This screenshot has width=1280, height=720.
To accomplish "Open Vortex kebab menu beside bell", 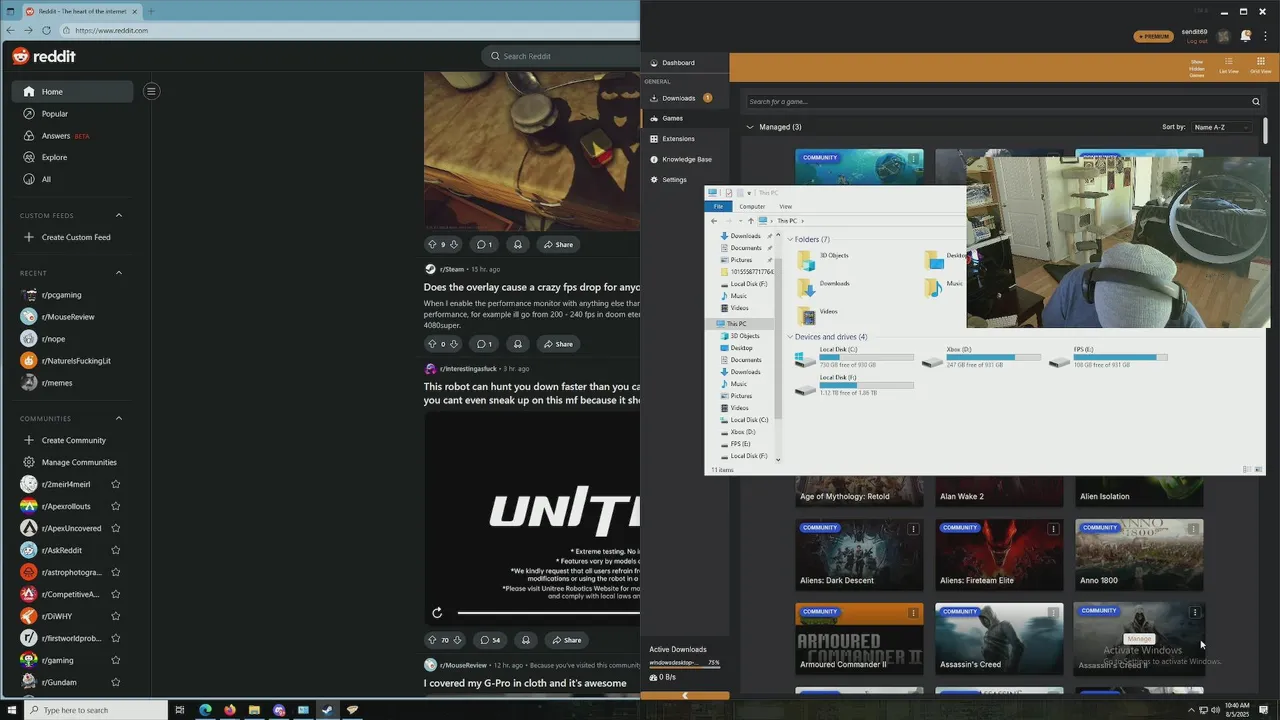I will pos(1265,37).
